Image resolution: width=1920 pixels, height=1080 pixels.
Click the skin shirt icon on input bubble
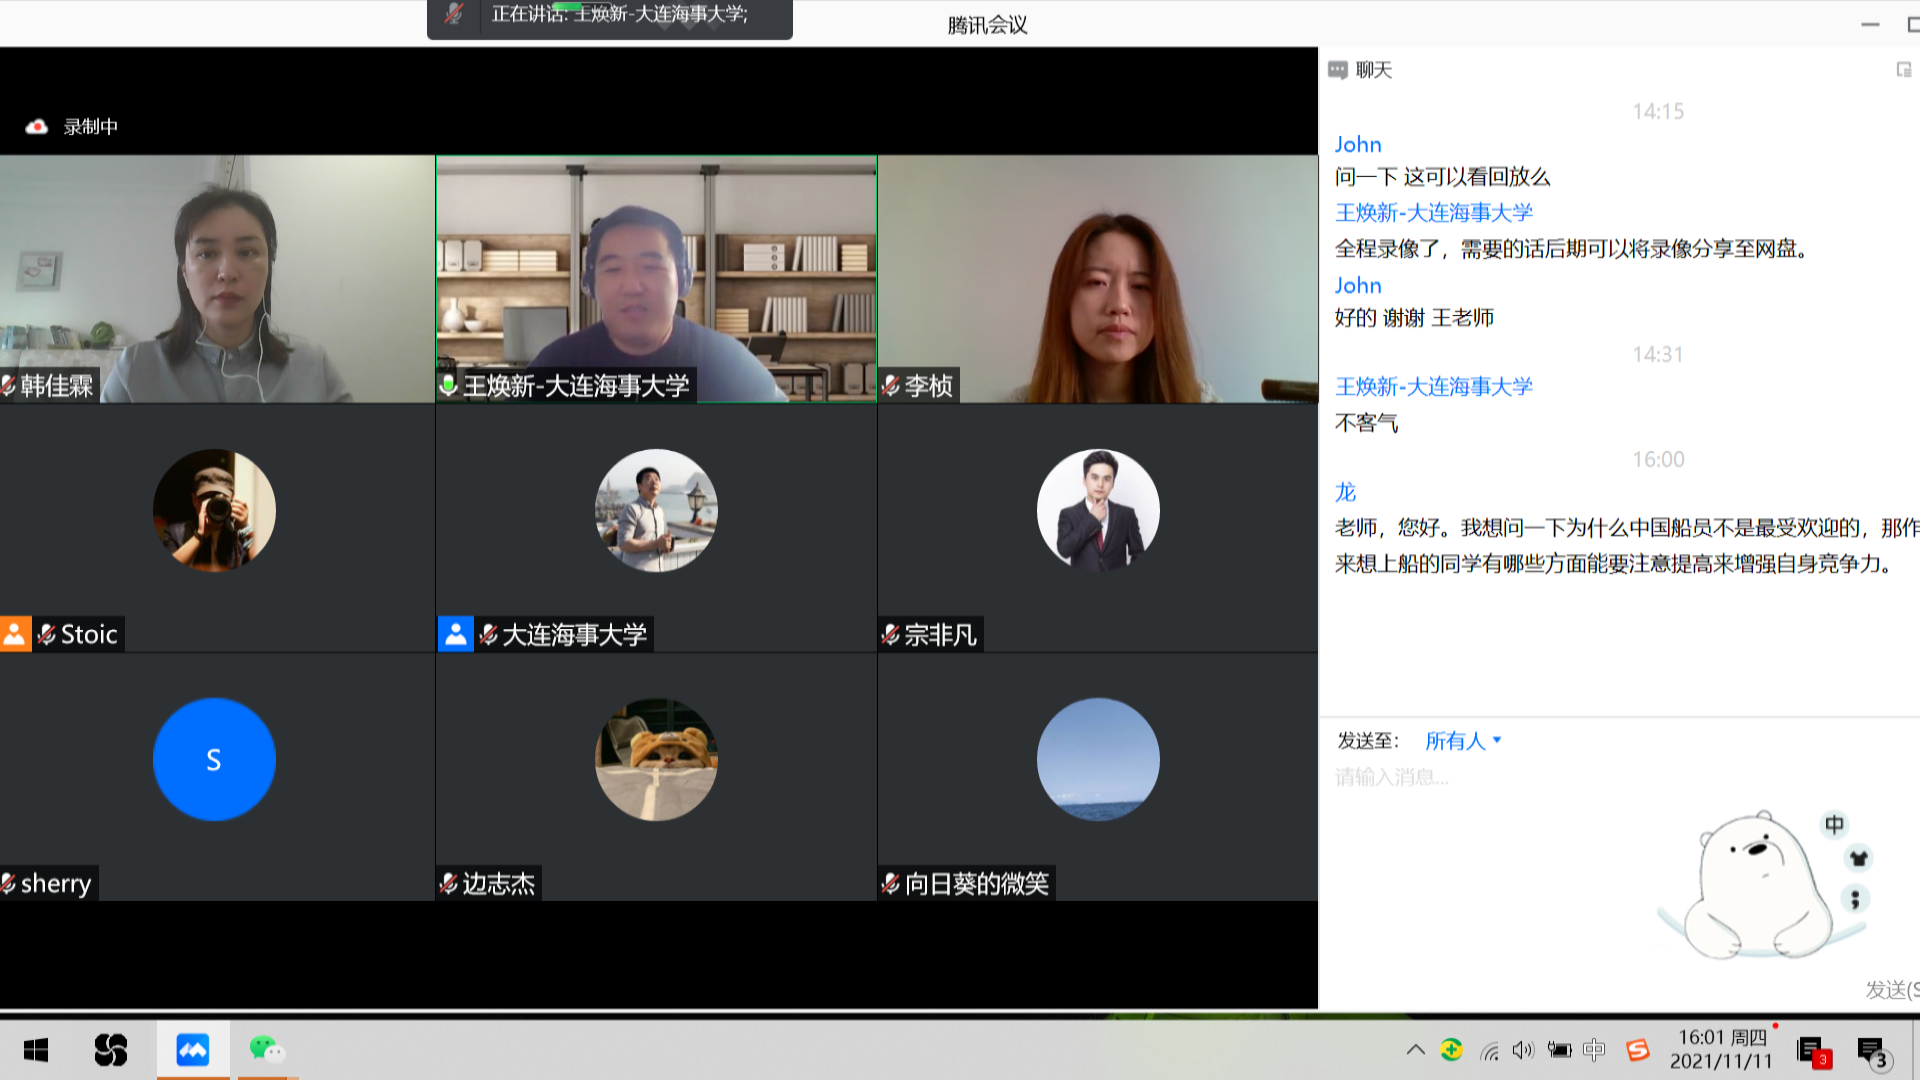coord(1859,859)
